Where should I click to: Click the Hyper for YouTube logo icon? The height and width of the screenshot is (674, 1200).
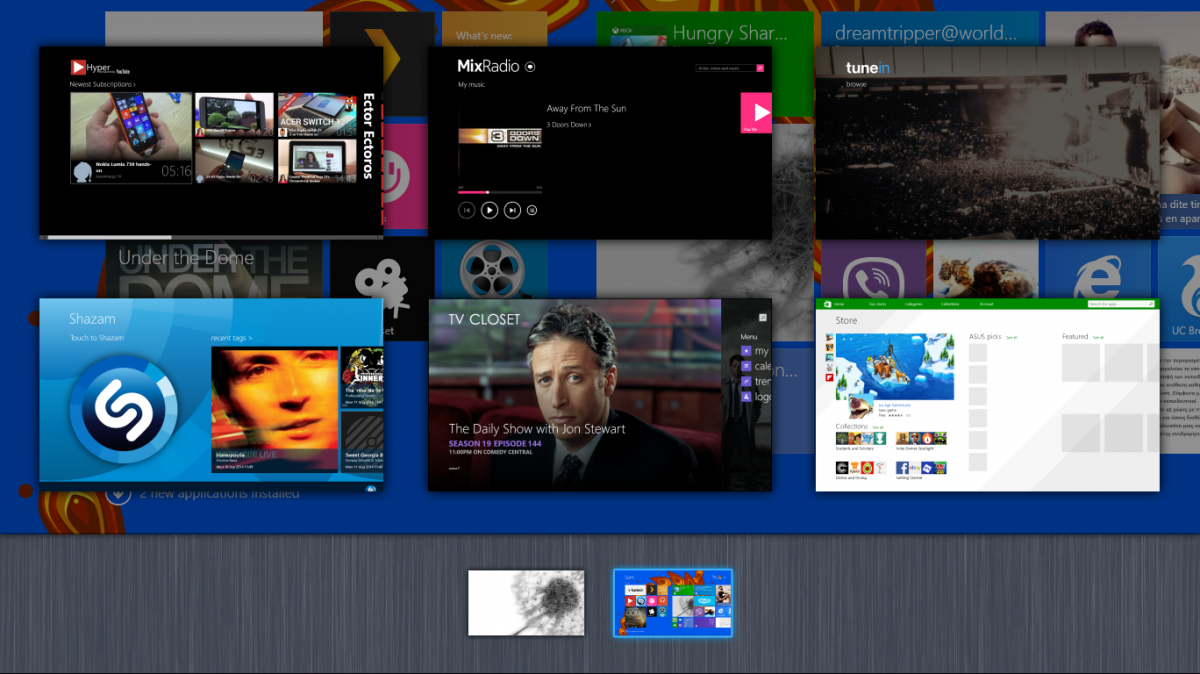pyautogui.click(x=77, y=67)
